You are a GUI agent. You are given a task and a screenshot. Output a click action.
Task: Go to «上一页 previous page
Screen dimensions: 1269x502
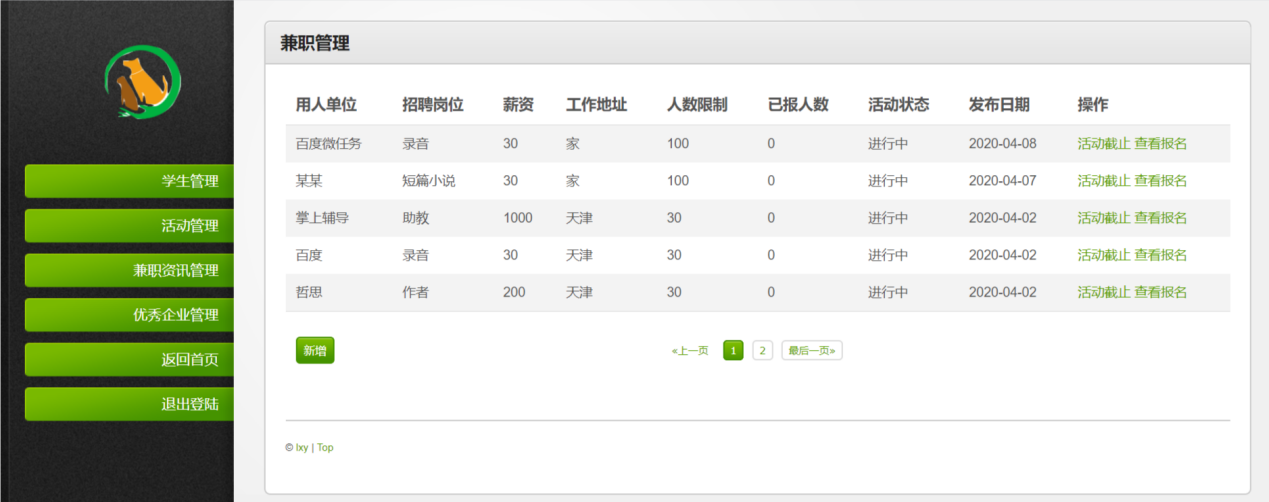[x=690, y=350]
